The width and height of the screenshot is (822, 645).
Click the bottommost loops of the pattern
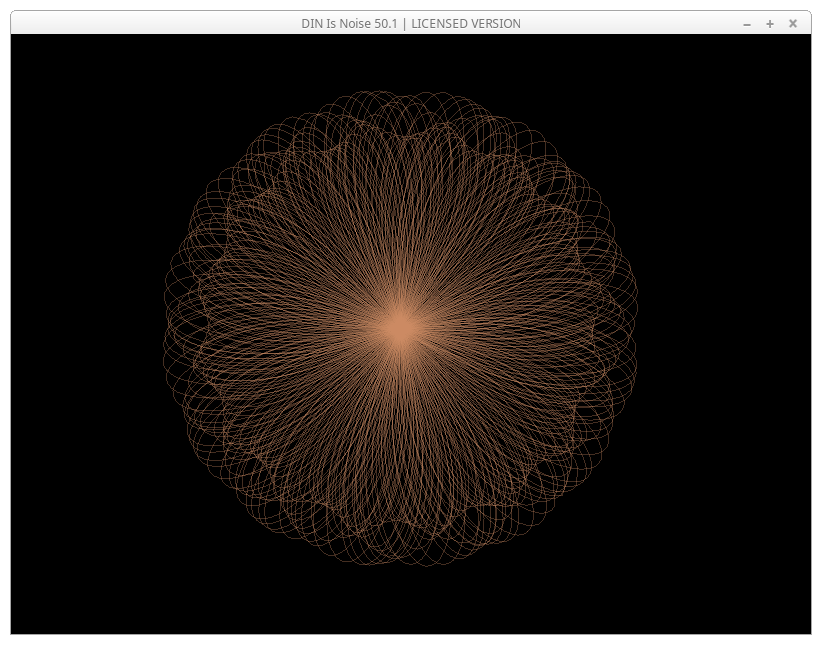(x=400, y=560)
